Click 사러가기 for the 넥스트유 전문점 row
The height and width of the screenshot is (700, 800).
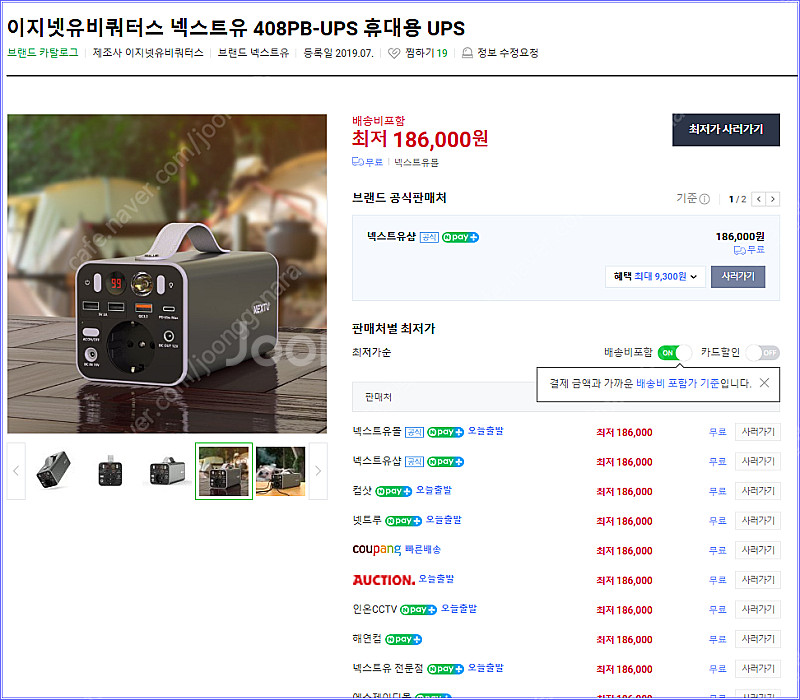(758, 669)
